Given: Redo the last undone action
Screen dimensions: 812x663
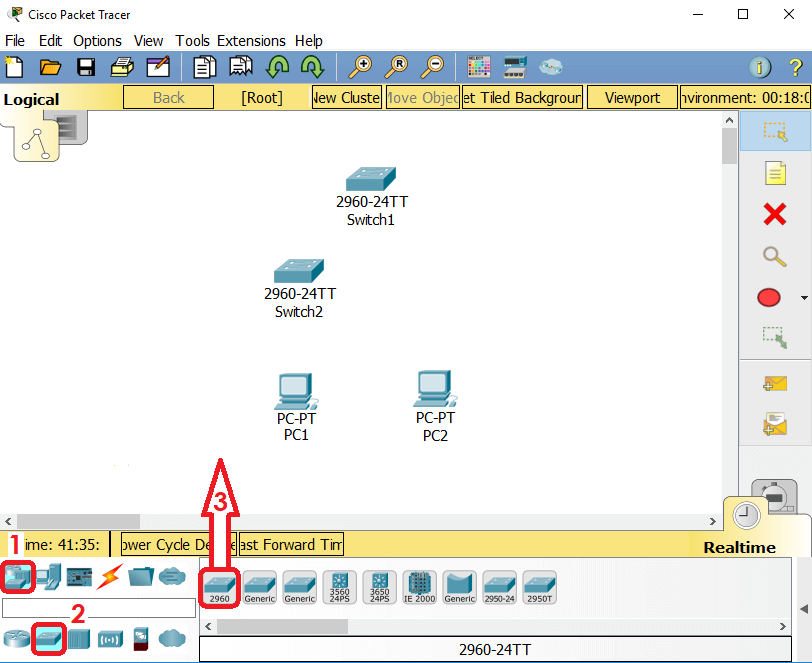Looking at the screenshot, I should coord(312,67).
